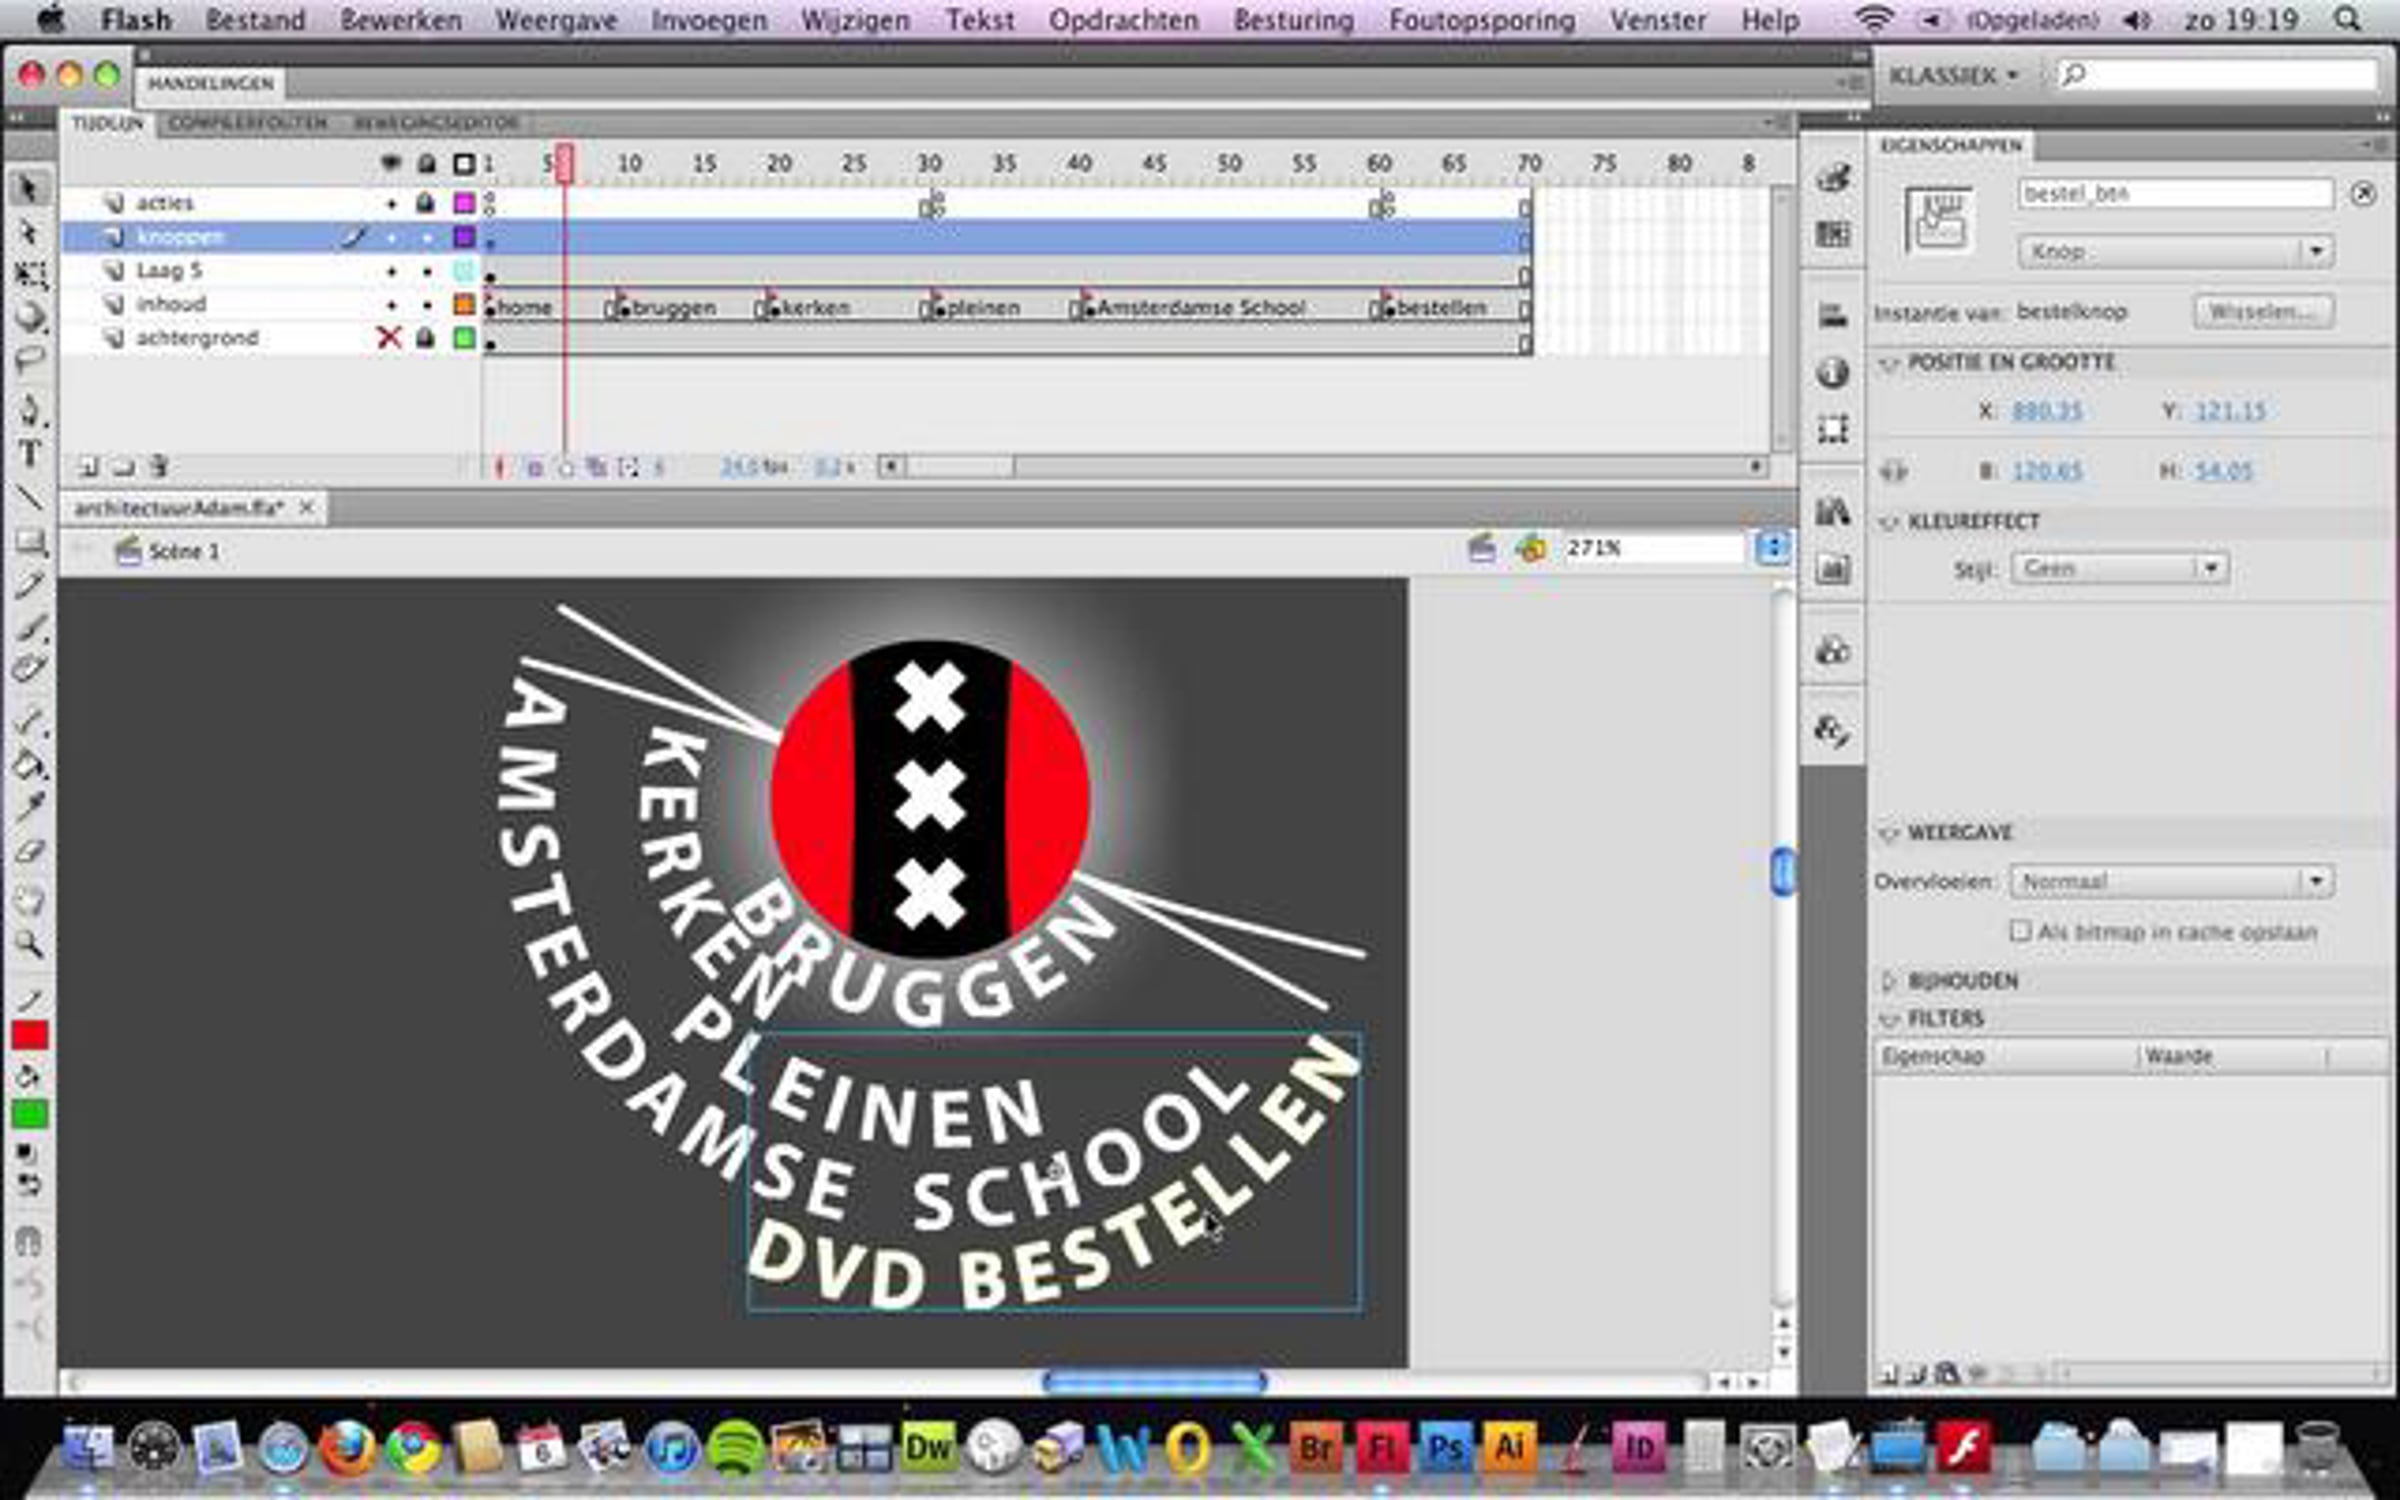Click the Wisselen button
Image resolution: width=2400 pixels, height=1500 pixels.
click(2263, 312)
